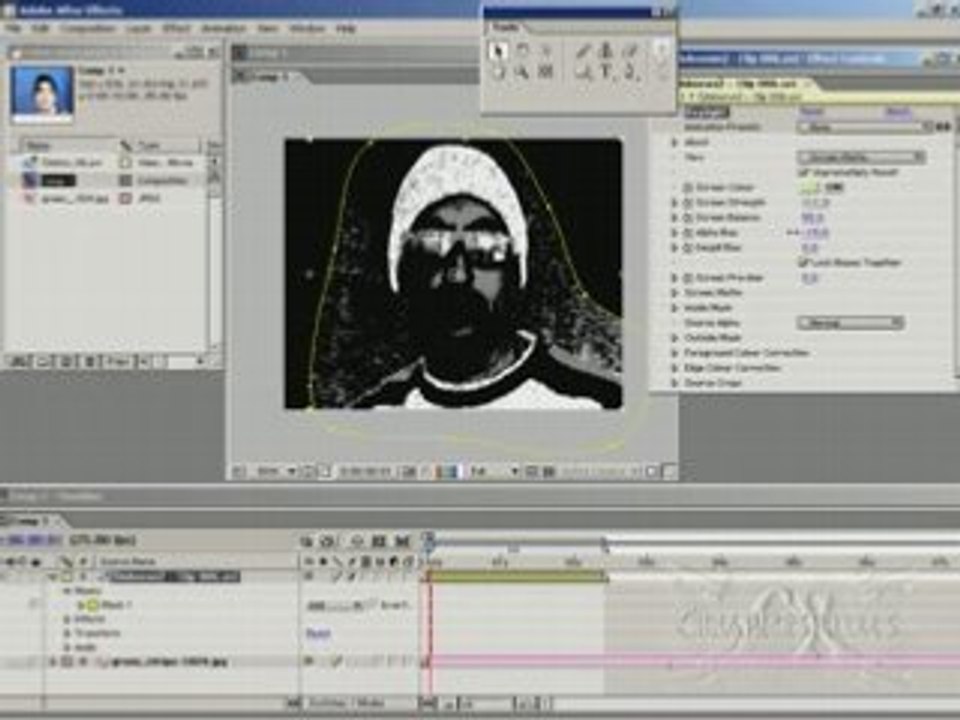Pick the Rotation tool
The width and height of the screenshot is (960, 720).
(521, 51)
